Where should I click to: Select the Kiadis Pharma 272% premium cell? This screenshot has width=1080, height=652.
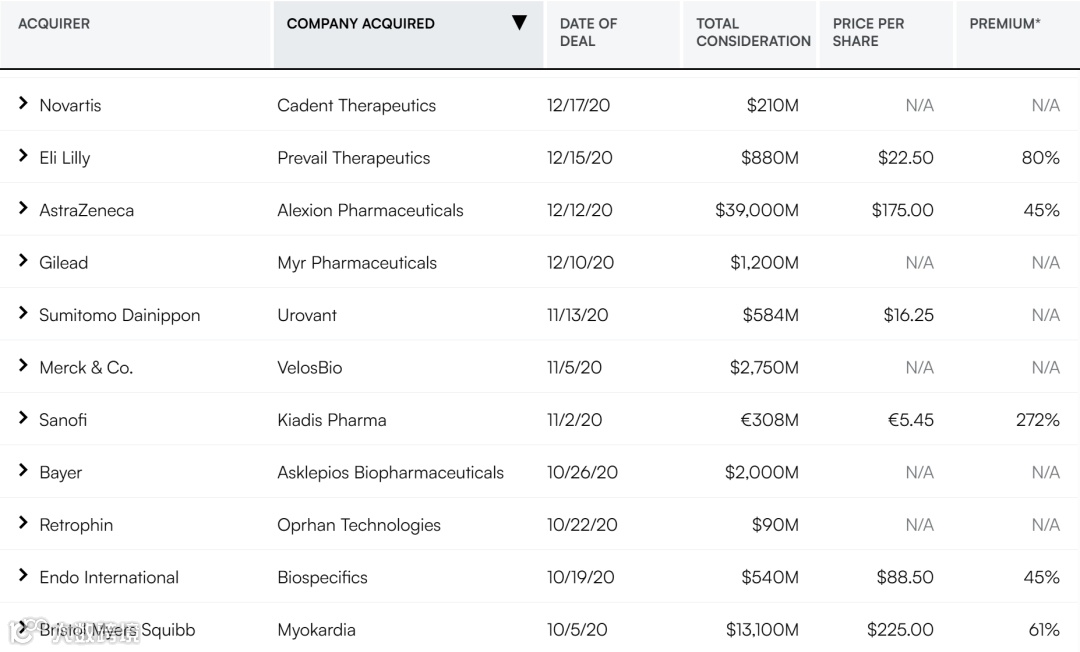[x=1037, y=420]
